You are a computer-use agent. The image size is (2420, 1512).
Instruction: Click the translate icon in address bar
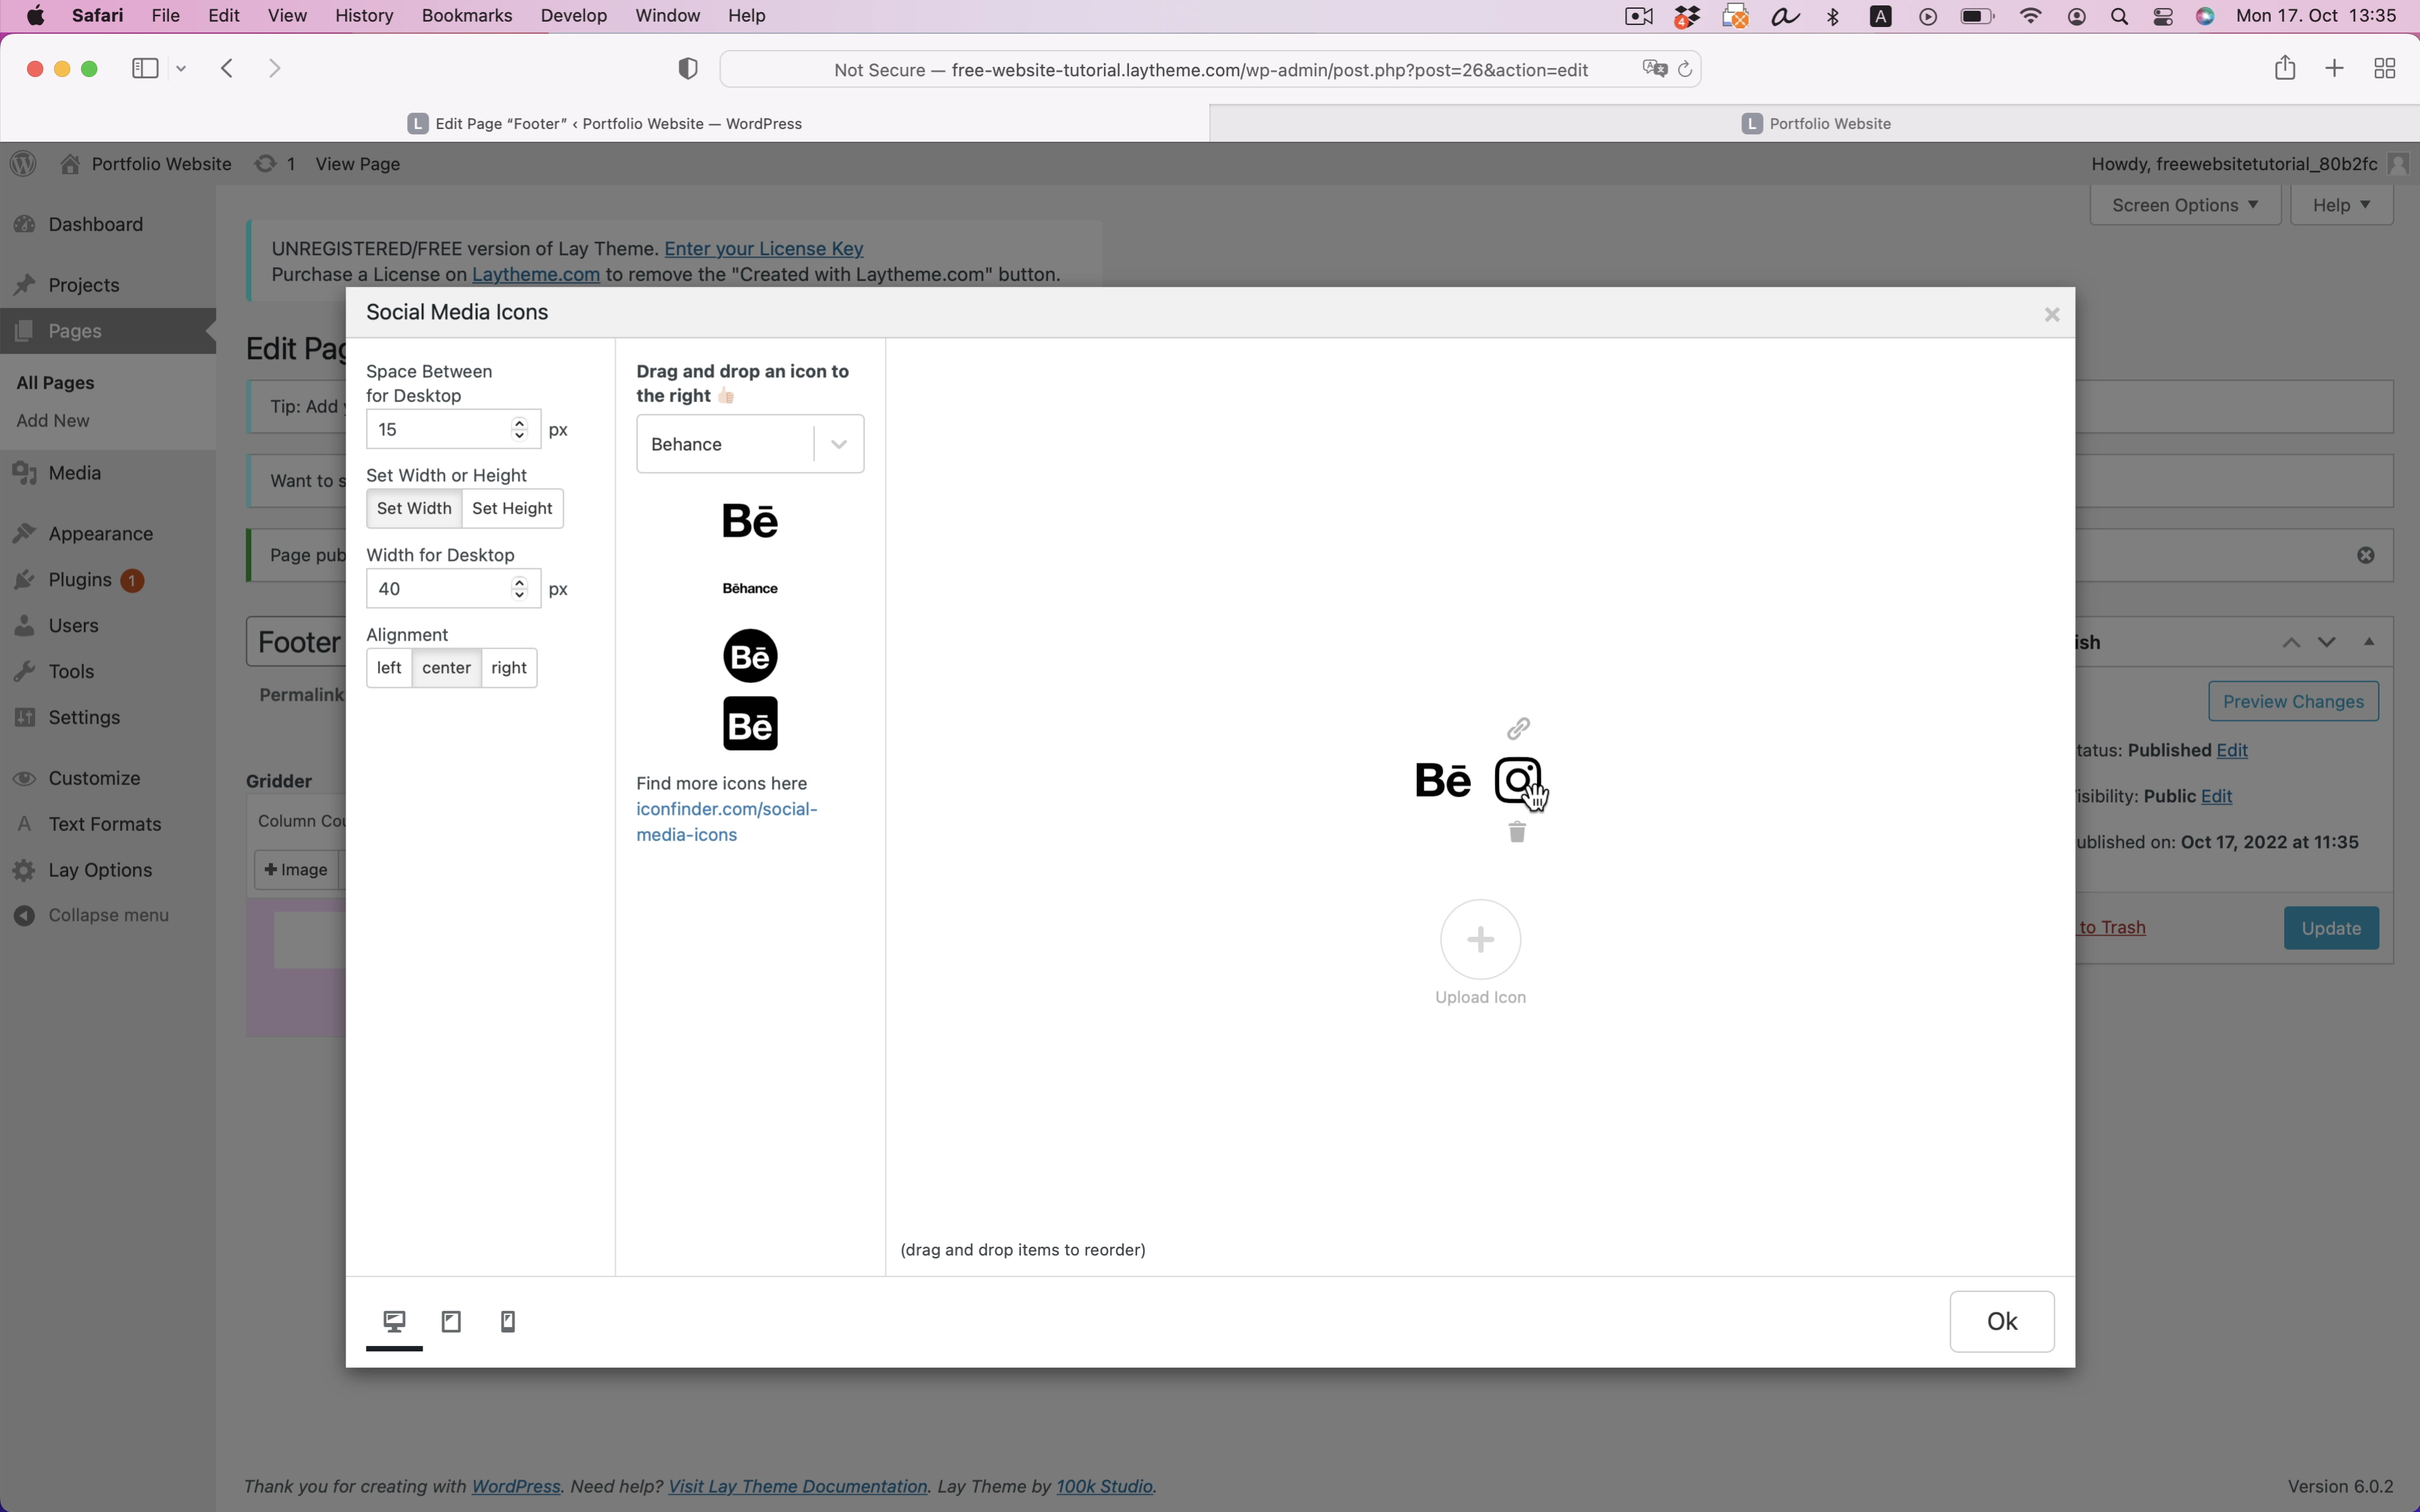coord(1654,69)
